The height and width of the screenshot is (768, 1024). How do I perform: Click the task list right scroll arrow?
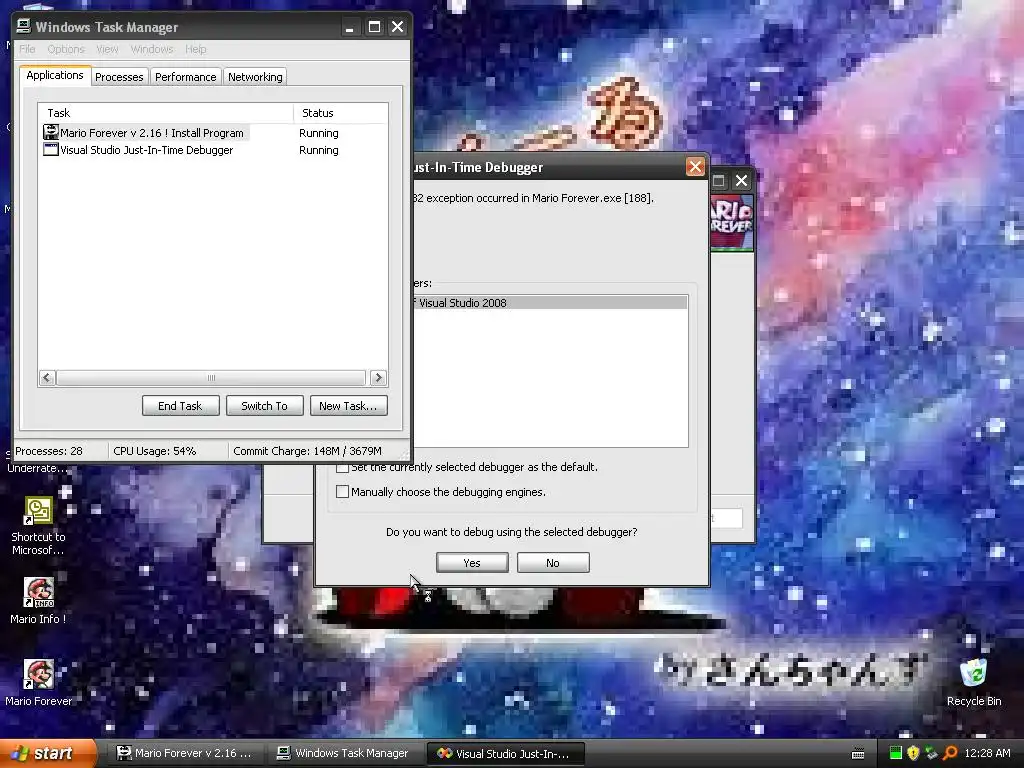point(378,377)
